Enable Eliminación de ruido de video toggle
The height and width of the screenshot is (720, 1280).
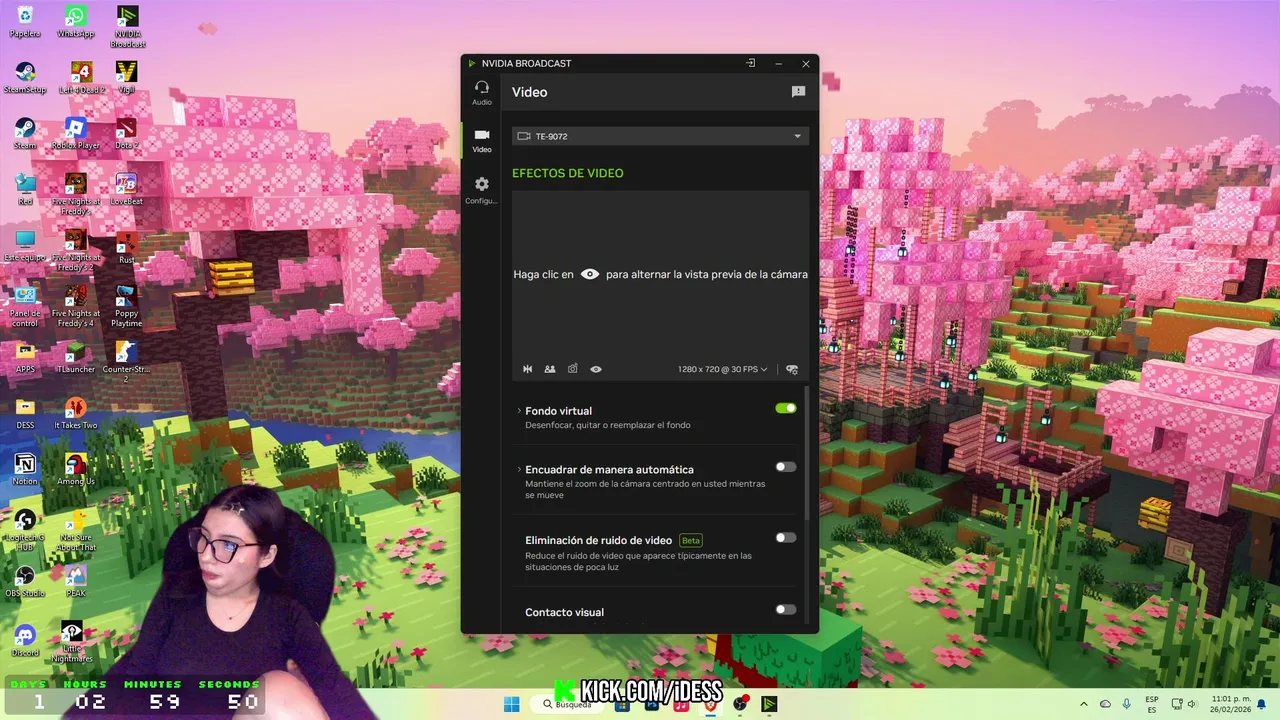point(786,538)
